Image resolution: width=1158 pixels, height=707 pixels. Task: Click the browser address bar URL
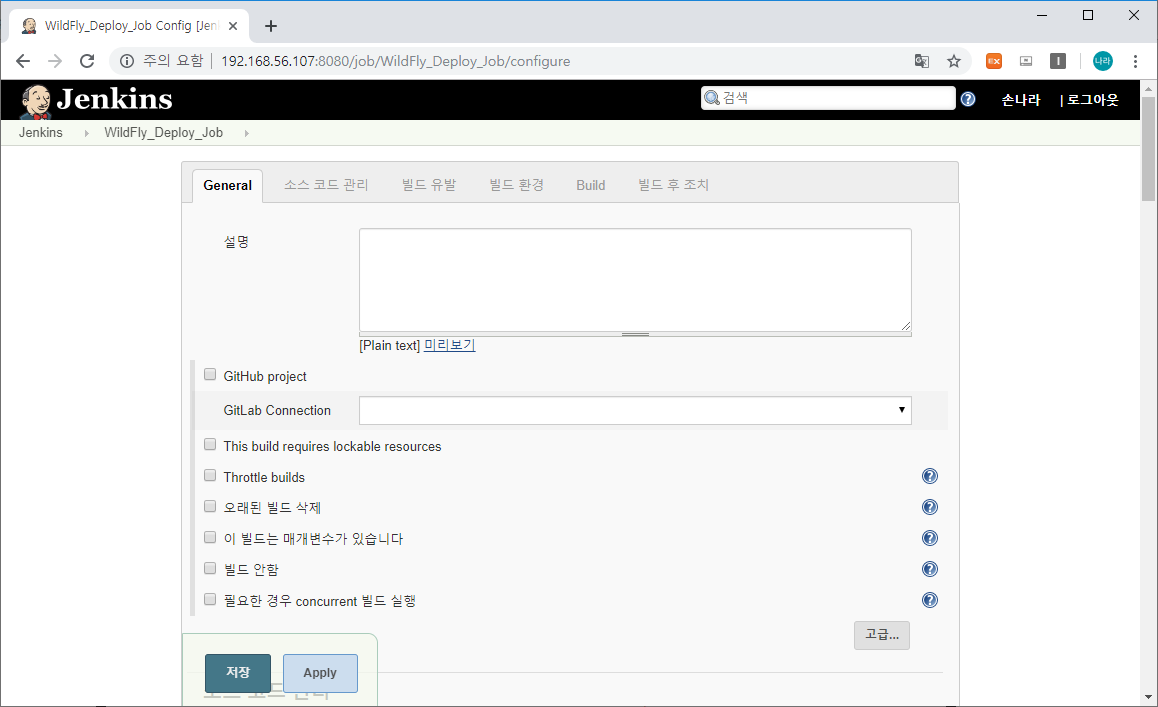(x=396, y=61)
